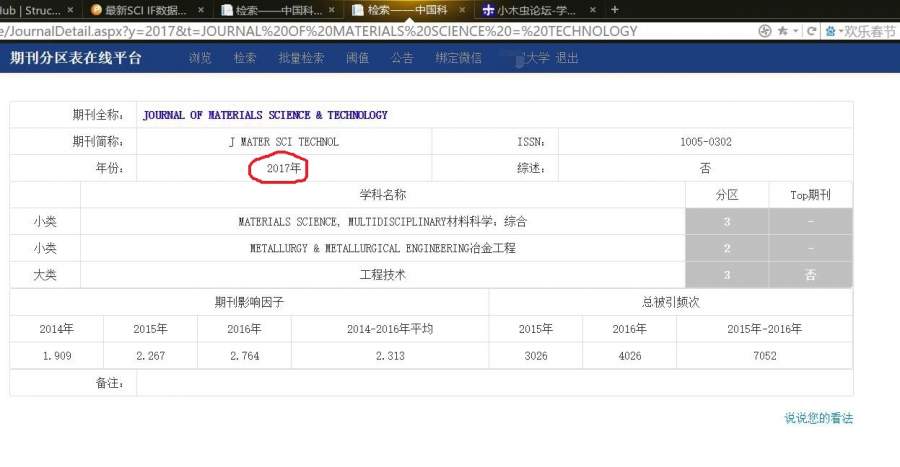Viewport: 900px width, 467px height.
Task: Close the active 检索——中国科 tab
Action: click(x=462, y=10)
